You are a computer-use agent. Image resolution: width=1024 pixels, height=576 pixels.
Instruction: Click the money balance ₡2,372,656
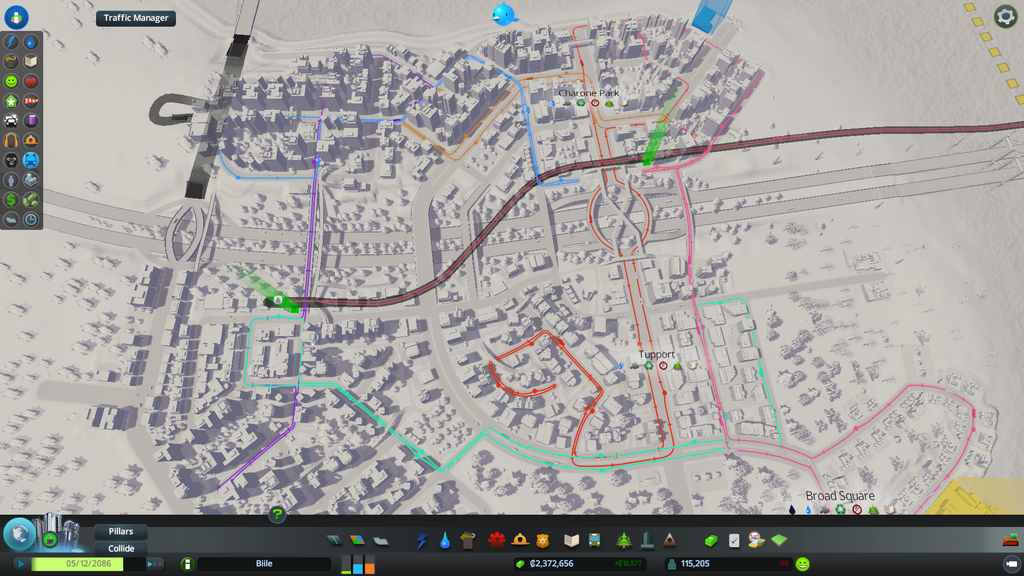552,564
